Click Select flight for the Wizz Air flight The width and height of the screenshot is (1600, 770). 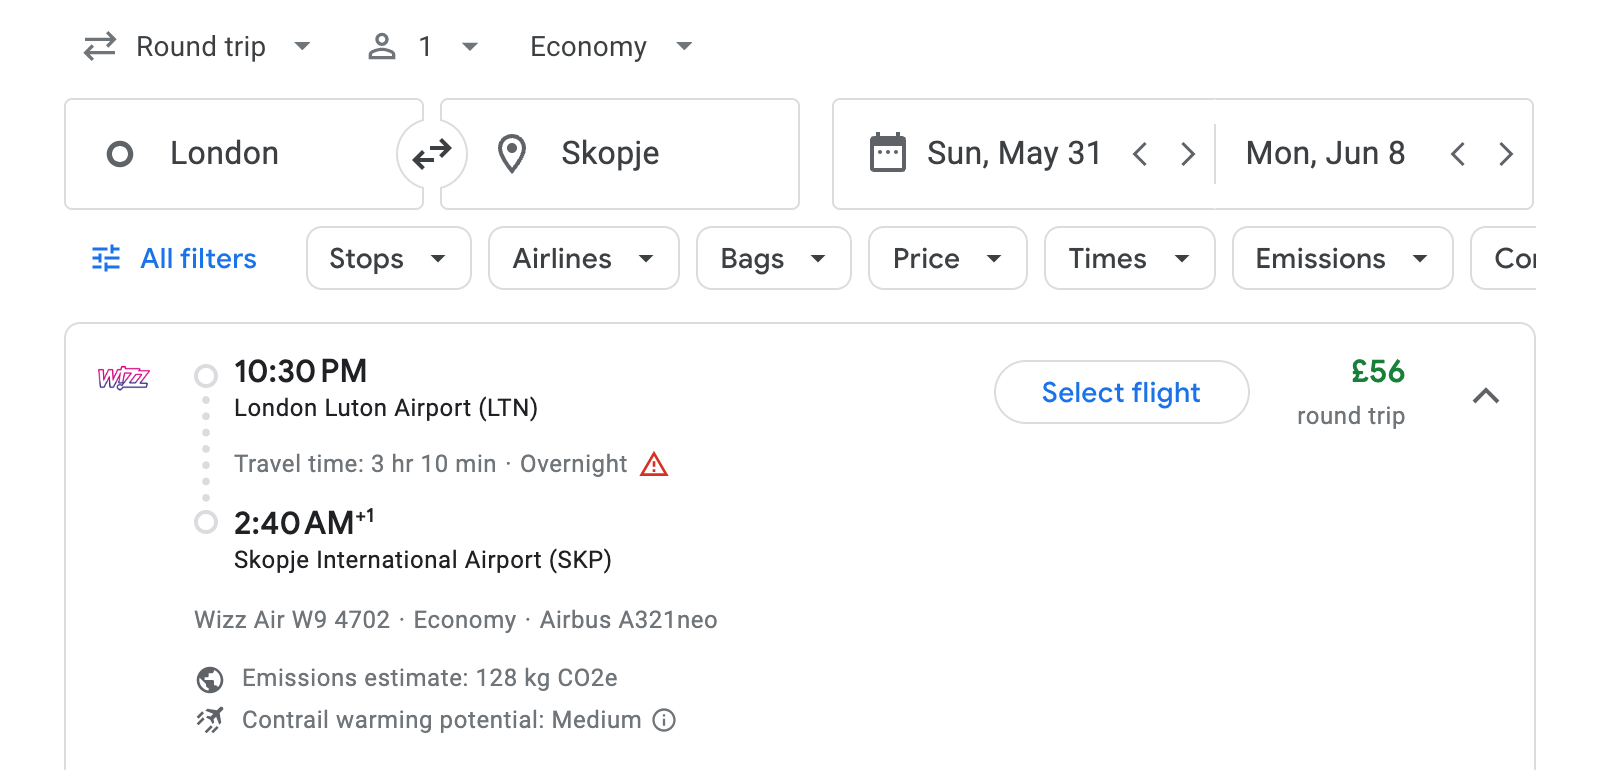[1121, 392]
